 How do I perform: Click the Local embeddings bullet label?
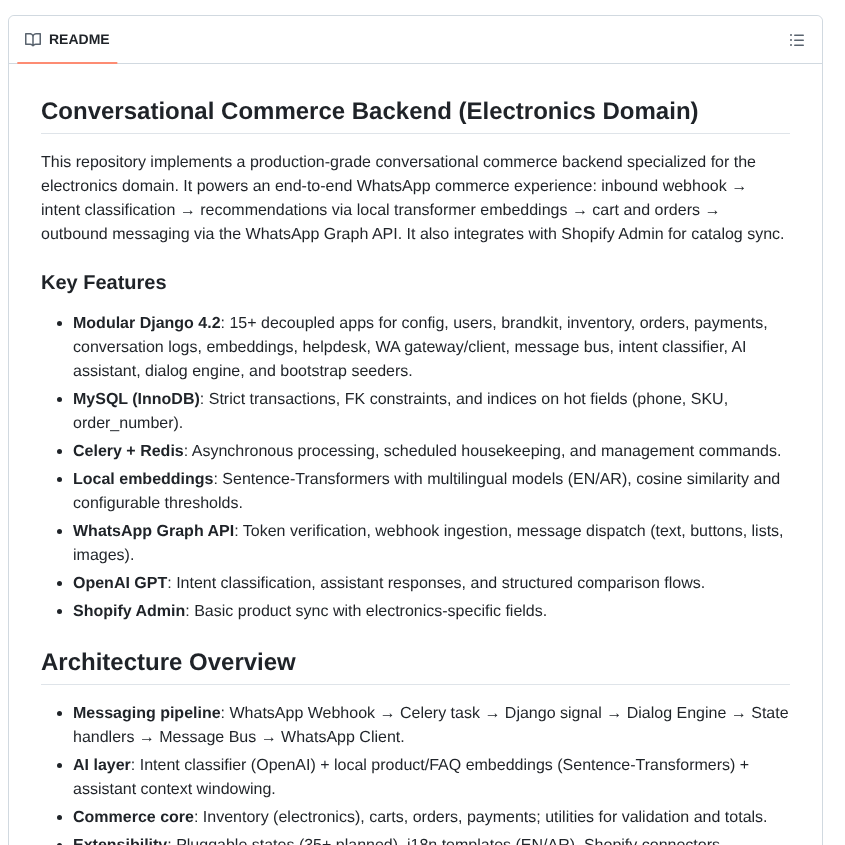point(143,479)
